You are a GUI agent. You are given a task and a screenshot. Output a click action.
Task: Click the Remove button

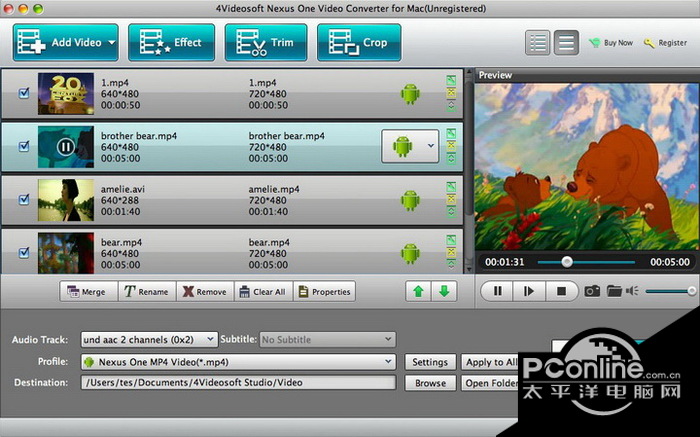pos(205,291)
